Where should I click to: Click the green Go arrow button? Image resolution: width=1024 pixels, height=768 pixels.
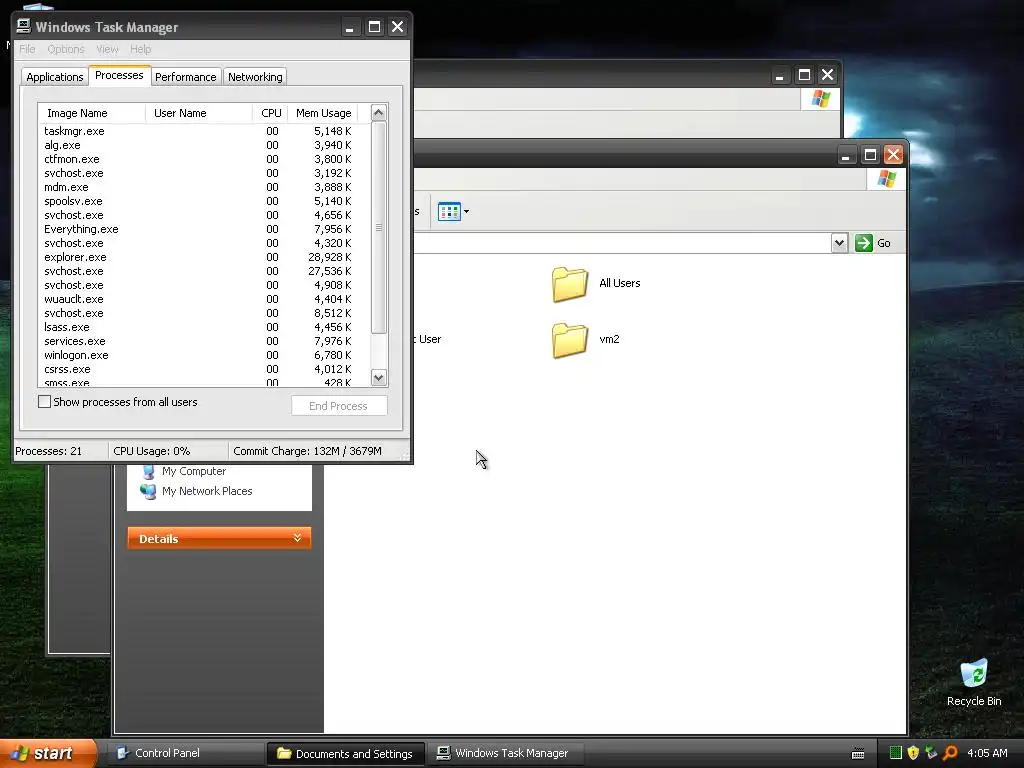pyautogui.click(x=863, y=243)
